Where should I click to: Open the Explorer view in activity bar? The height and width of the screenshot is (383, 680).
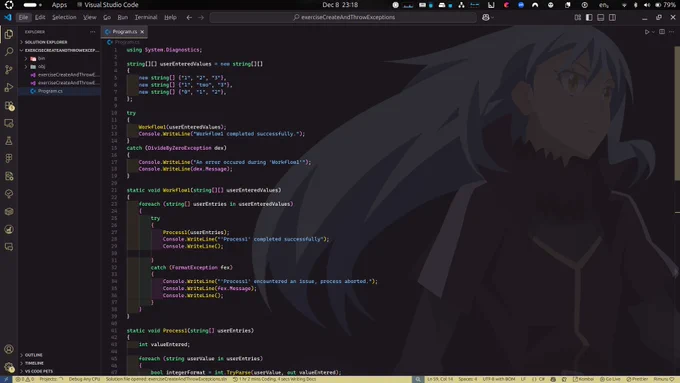tap(9, 34)
